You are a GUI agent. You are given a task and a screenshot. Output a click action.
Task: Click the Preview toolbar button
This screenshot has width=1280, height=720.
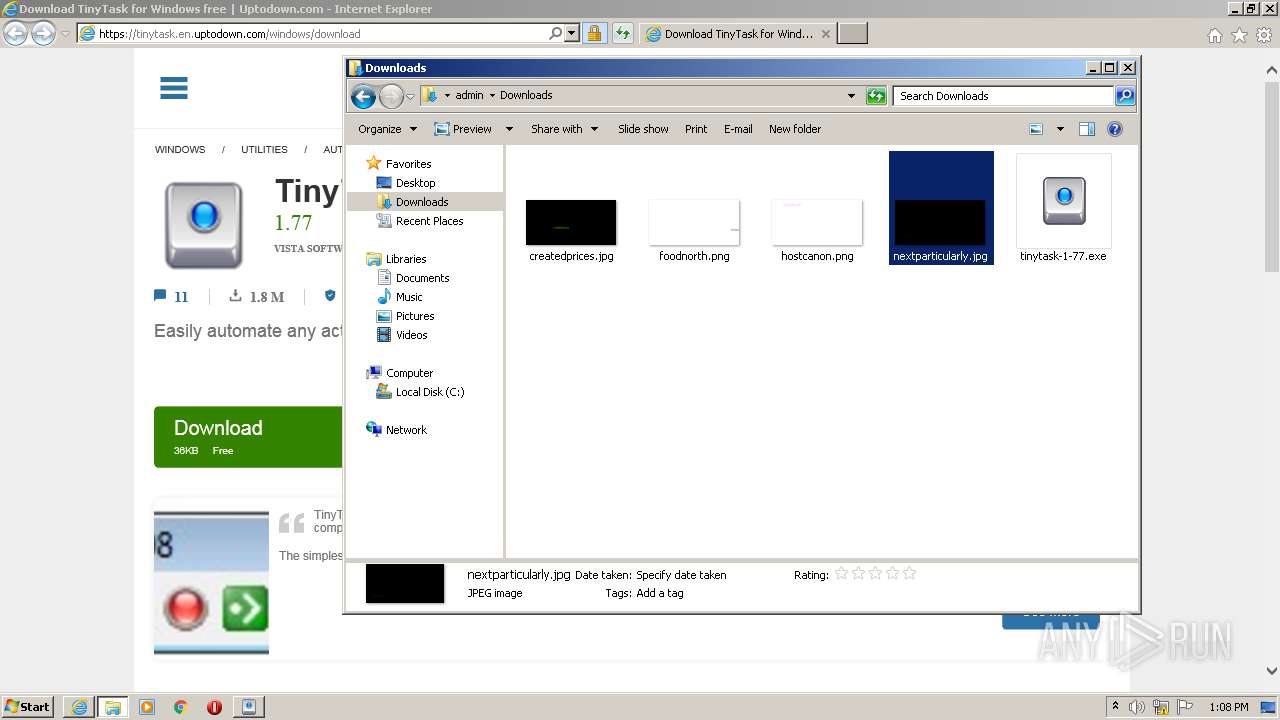(463, 129)
